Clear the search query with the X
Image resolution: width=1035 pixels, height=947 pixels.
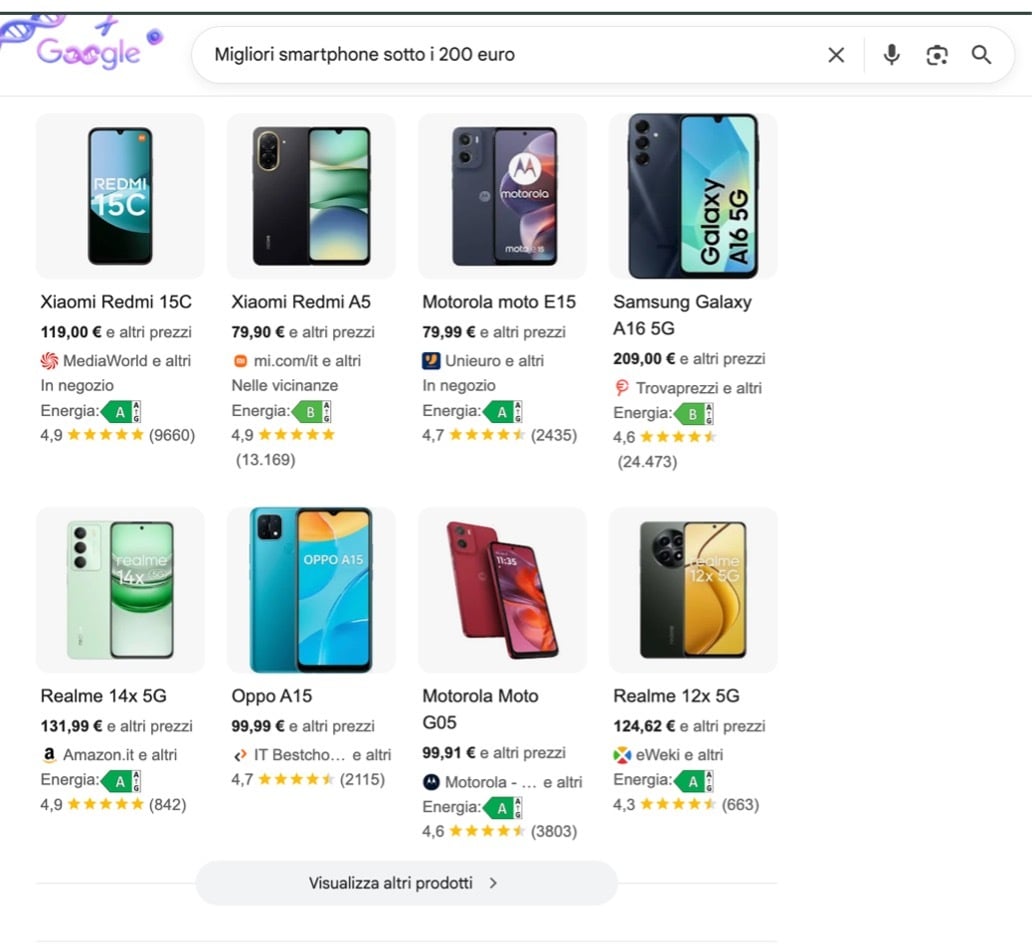[836, 55]
